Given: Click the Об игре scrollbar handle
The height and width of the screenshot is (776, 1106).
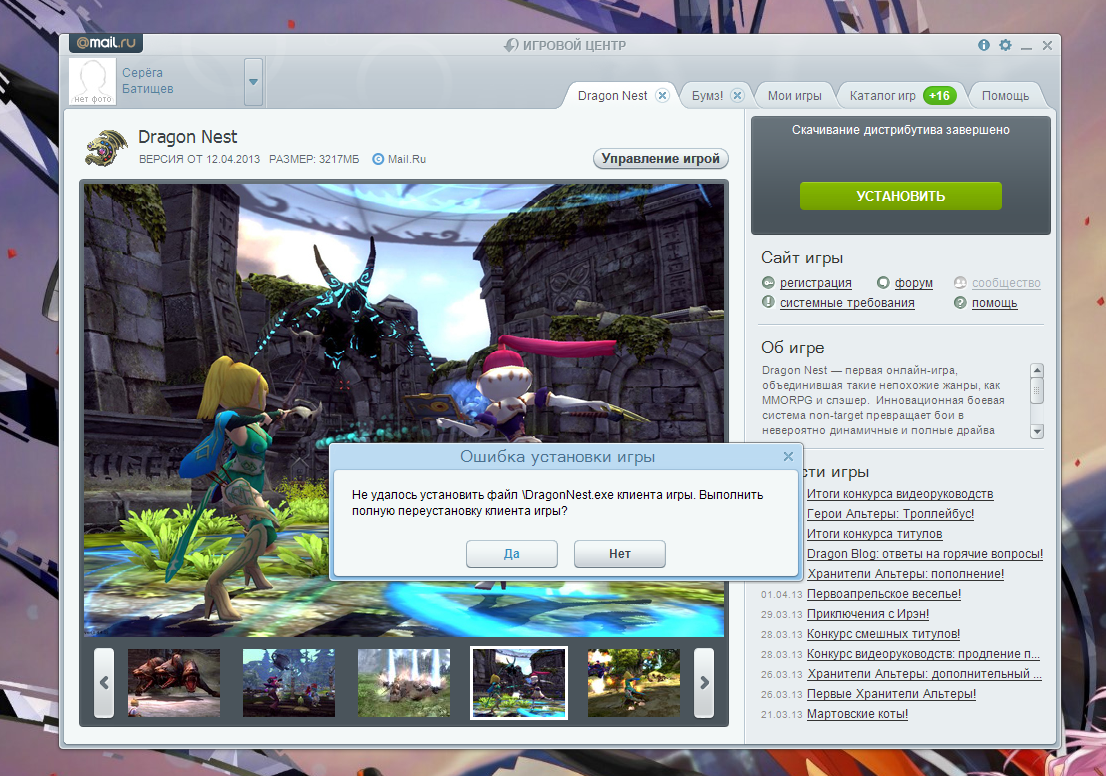Looking at the screenshot, I should point(1037,390).
